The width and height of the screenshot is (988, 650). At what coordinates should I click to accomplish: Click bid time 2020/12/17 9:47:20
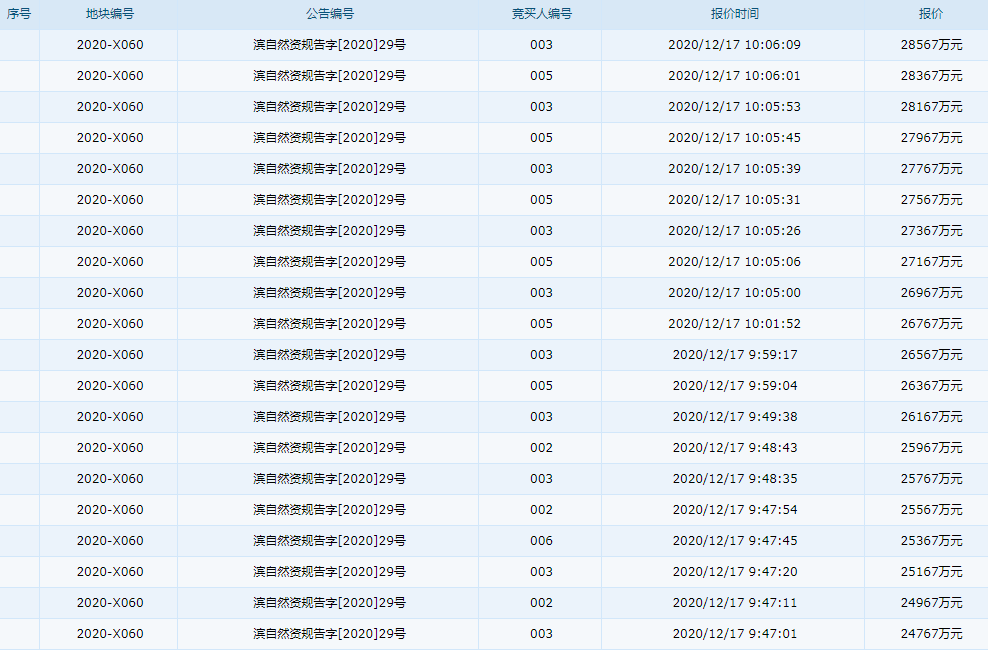coord(735,572)
